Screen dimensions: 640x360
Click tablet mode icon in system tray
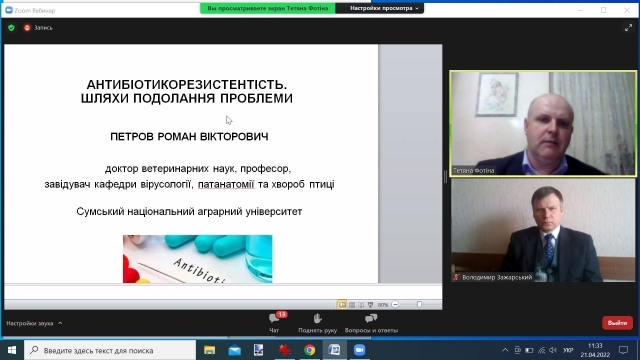pos(518,350)
